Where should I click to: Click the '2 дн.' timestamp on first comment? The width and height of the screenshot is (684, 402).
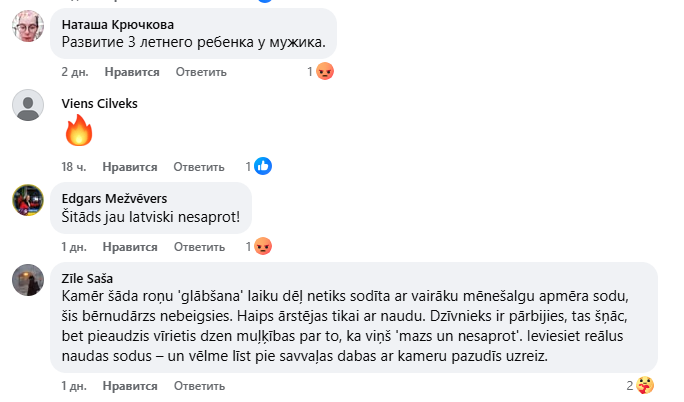76,72
